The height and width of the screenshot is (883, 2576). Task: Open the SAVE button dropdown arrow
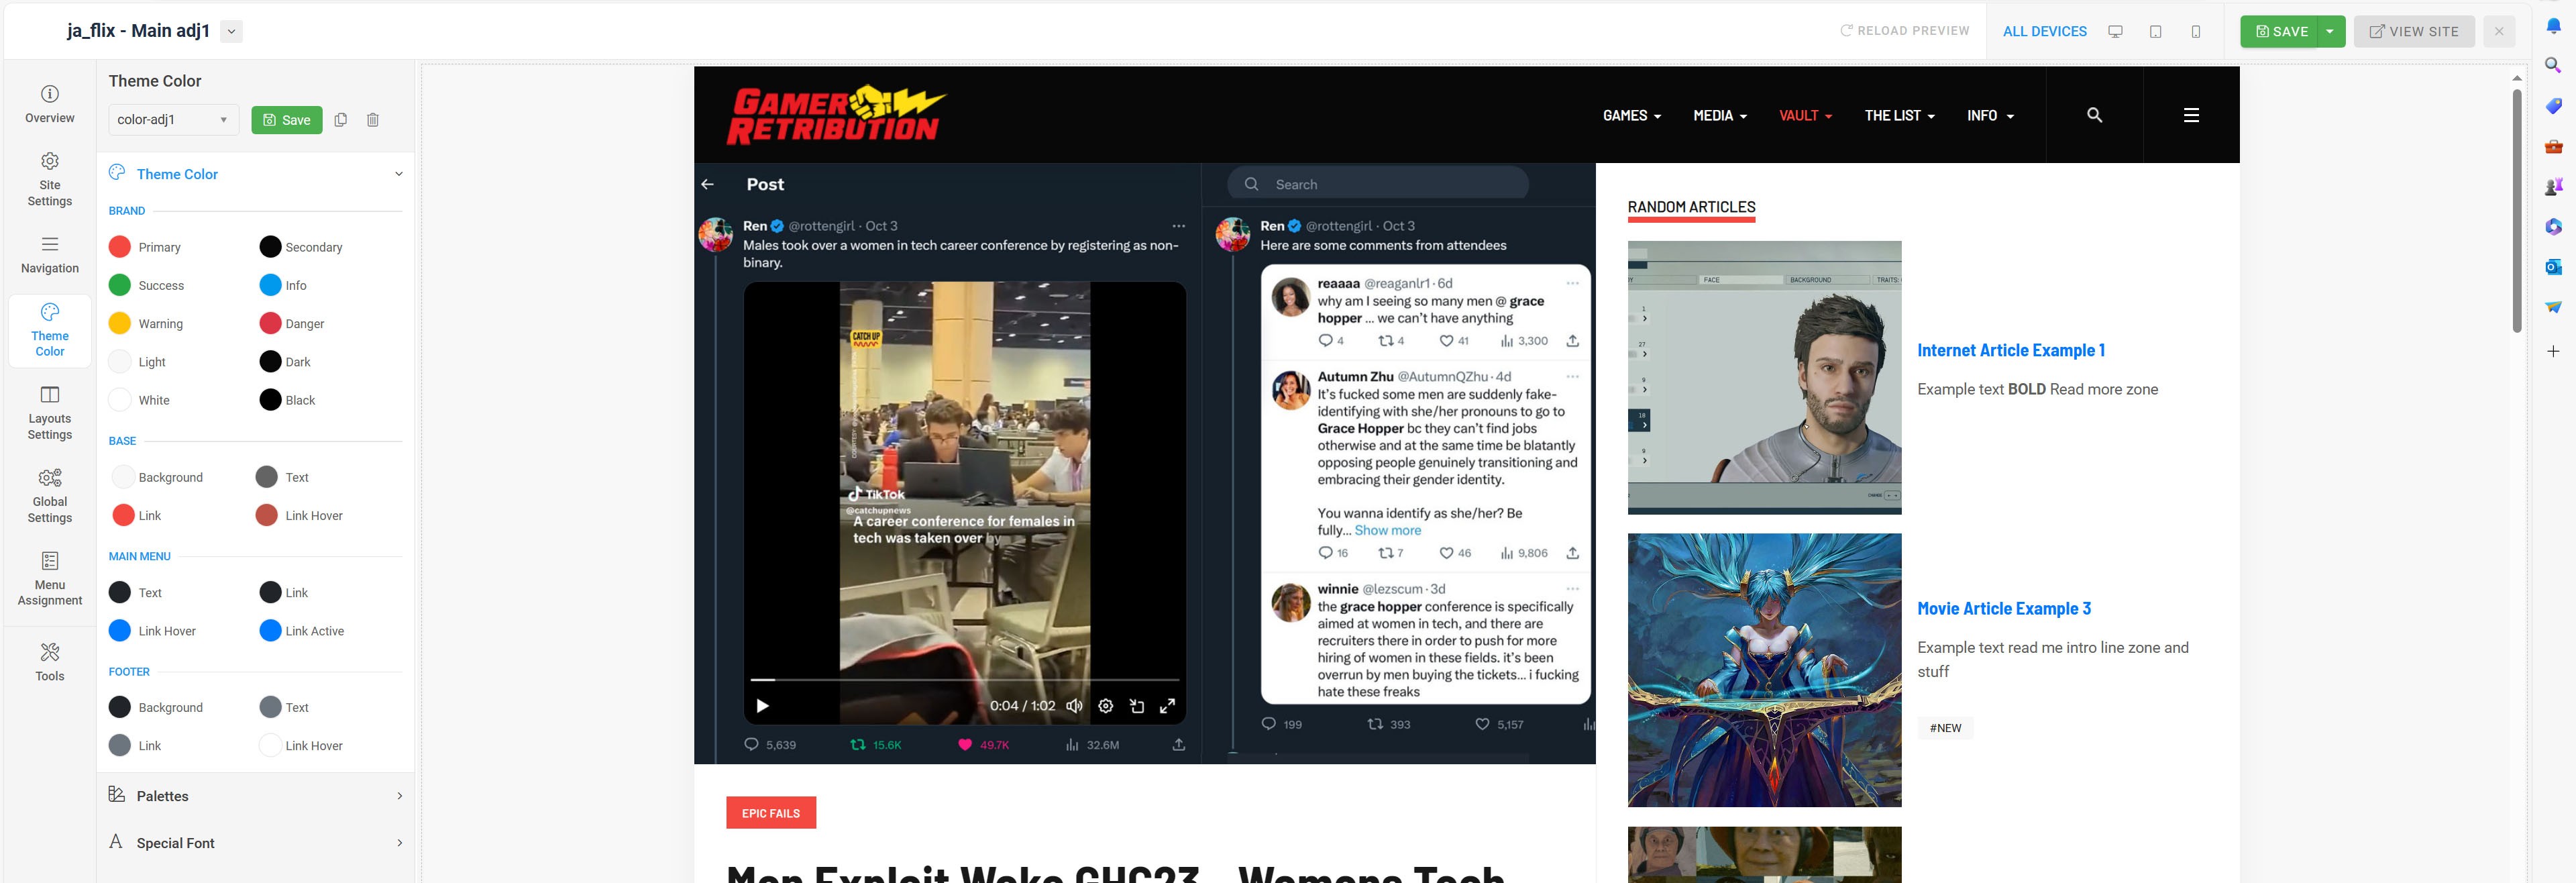2329,31
